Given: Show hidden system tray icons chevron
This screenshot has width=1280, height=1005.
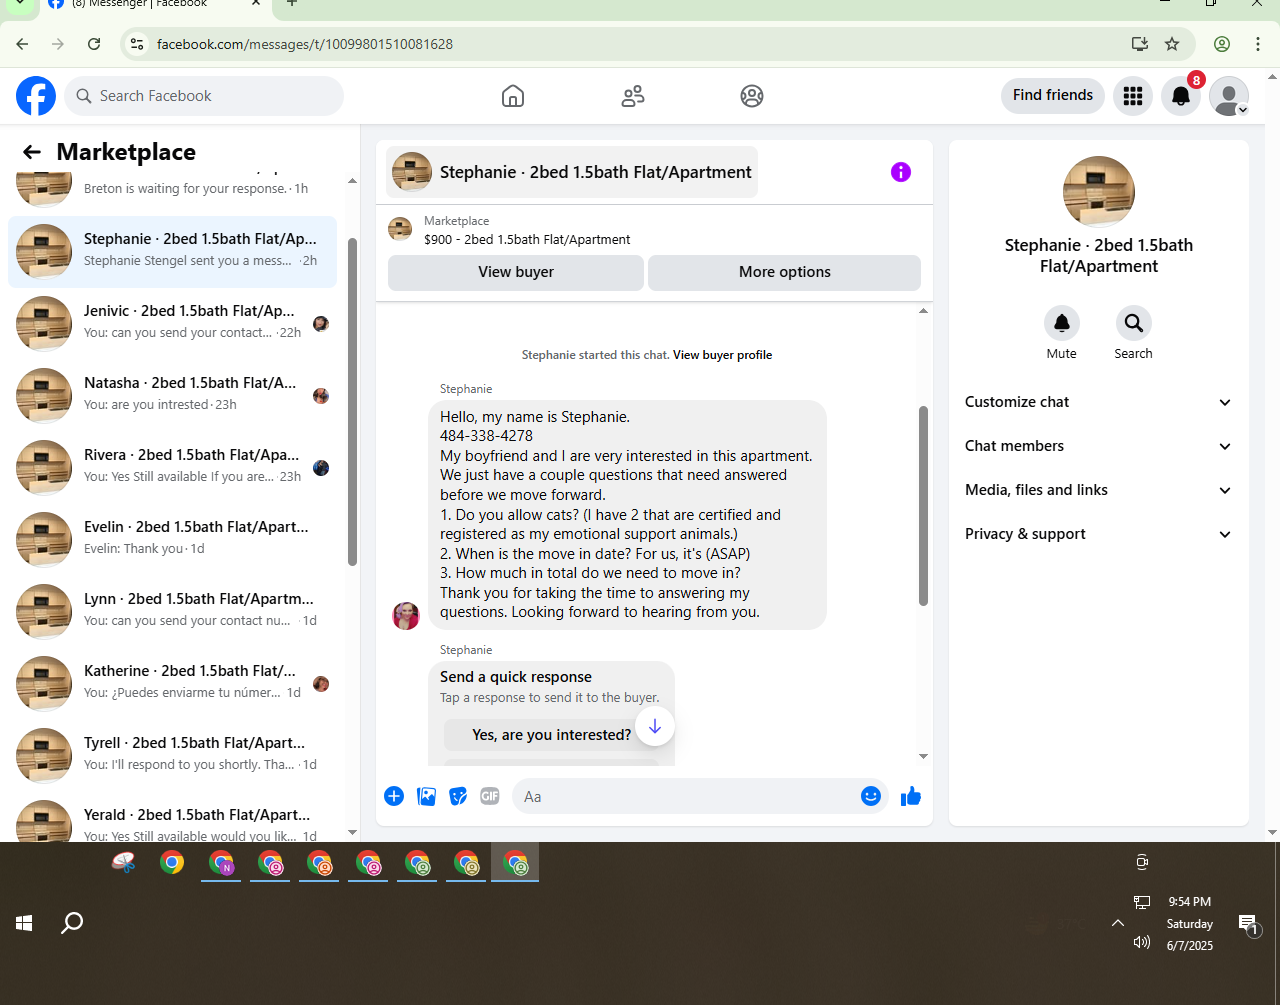Looking at the screenshot, I should (1118, 923).
